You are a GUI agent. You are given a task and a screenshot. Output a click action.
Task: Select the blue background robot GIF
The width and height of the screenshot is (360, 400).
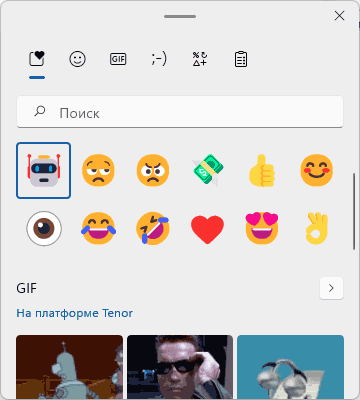[x=290, y=367]
